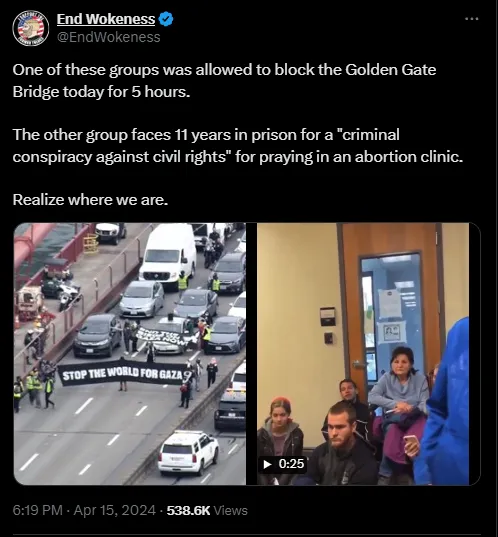Click the tweet text about Golden Gate Bridge
Viewport: 498px width, 537px height.
coord(224,80)
